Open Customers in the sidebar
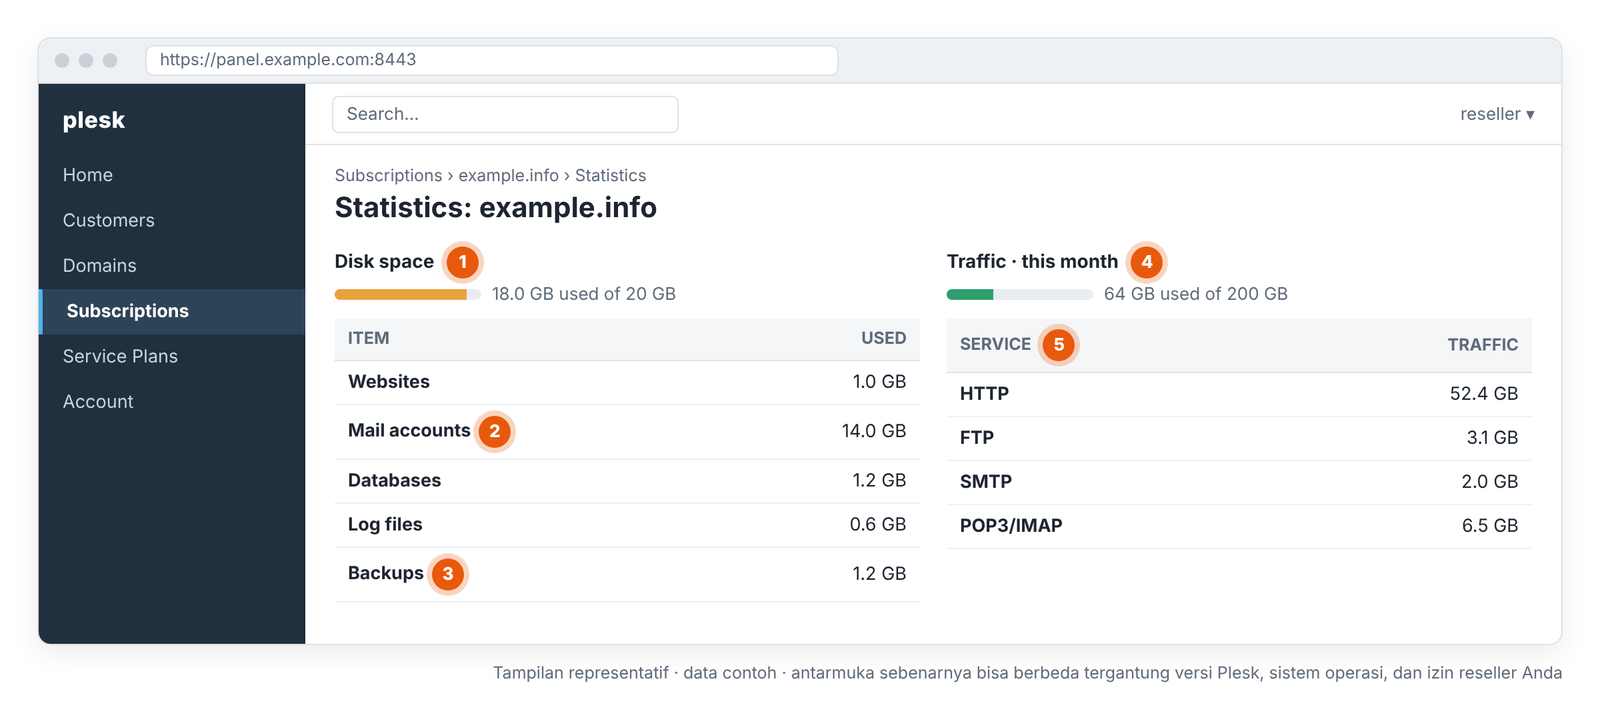Screen dimensions: 1600x721 109,220
